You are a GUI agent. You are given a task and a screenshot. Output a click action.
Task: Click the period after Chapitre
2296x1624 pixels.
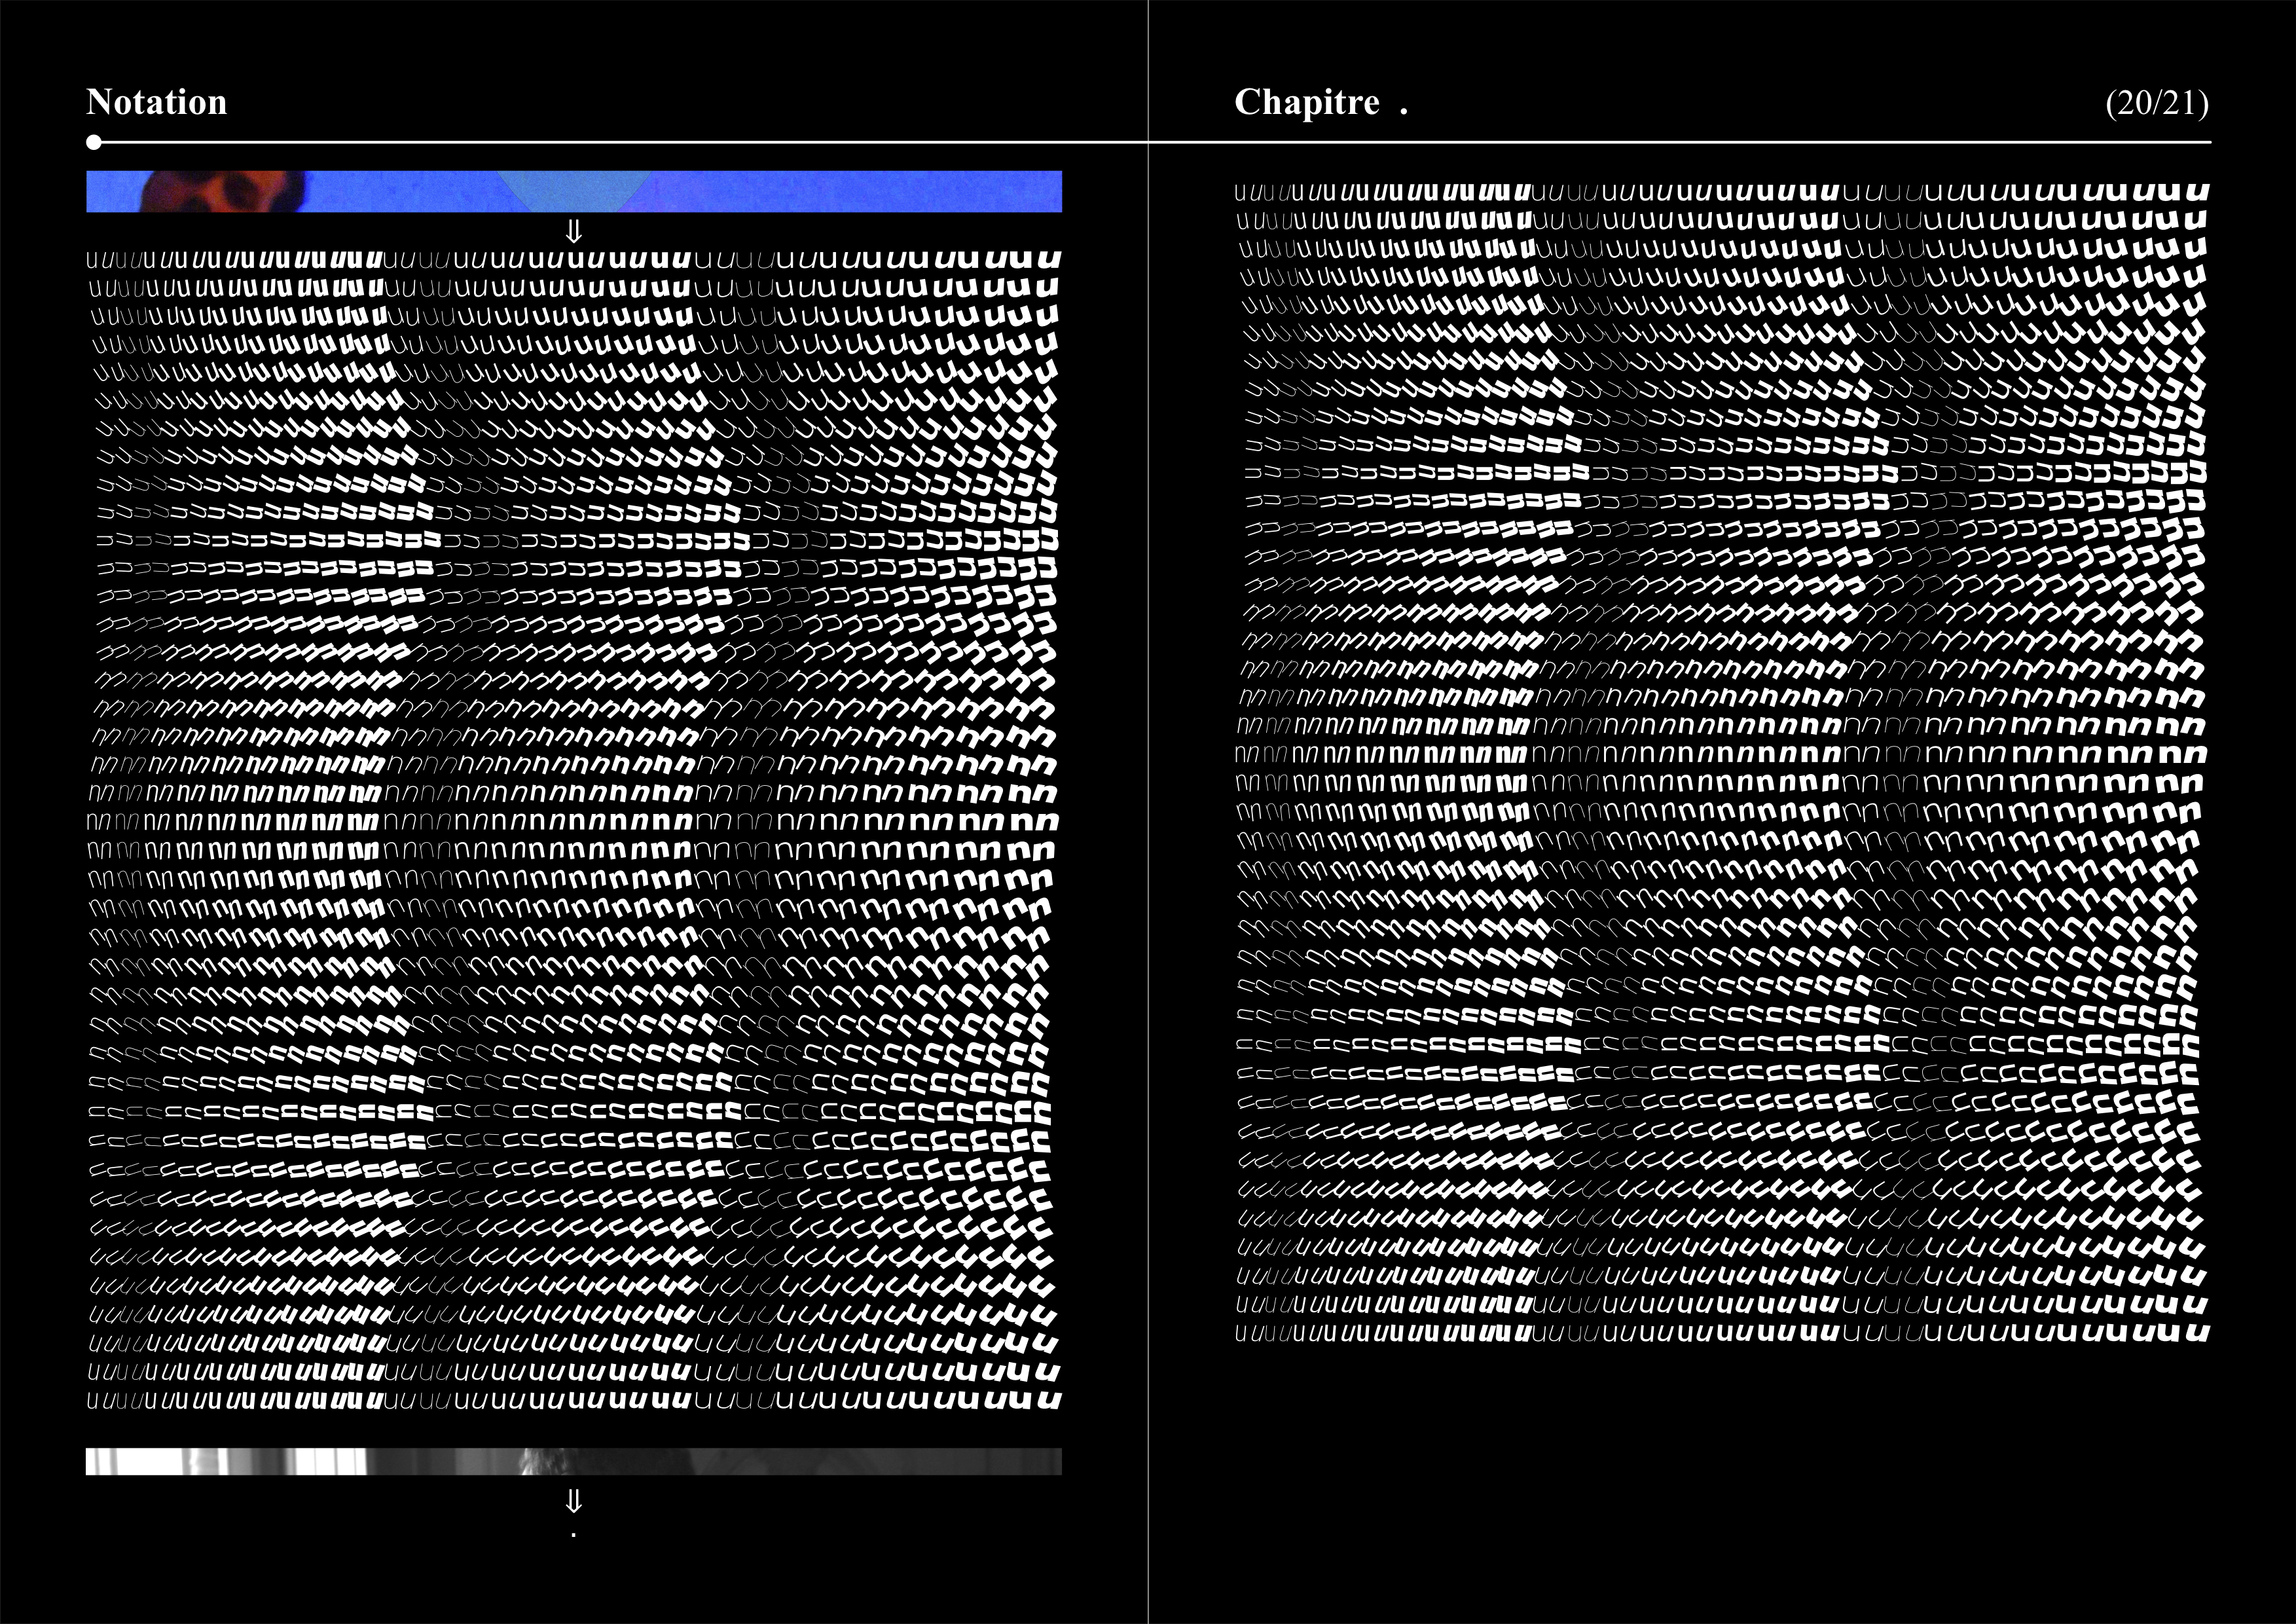point(1404,112)
